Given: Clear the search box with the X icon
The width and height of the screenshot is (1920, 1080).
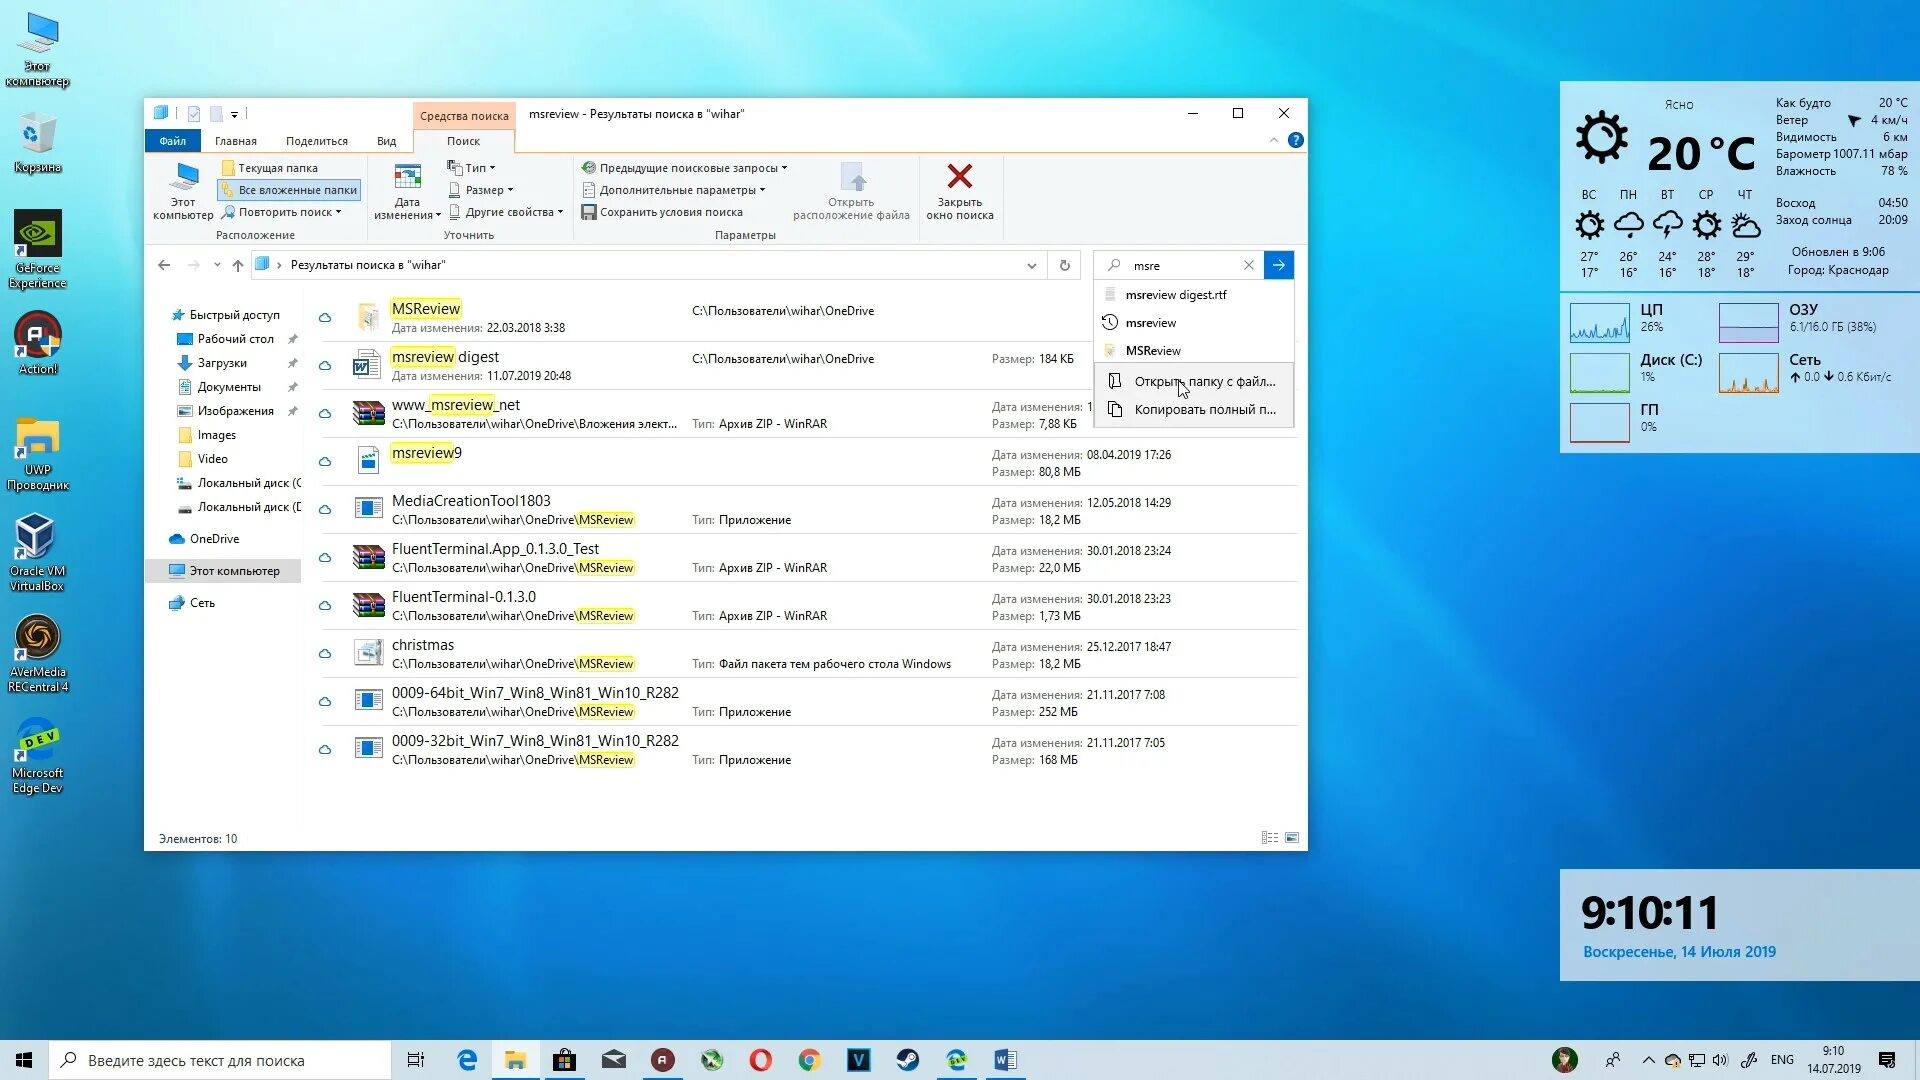Looking at the screenshot, I should 1248,265.
